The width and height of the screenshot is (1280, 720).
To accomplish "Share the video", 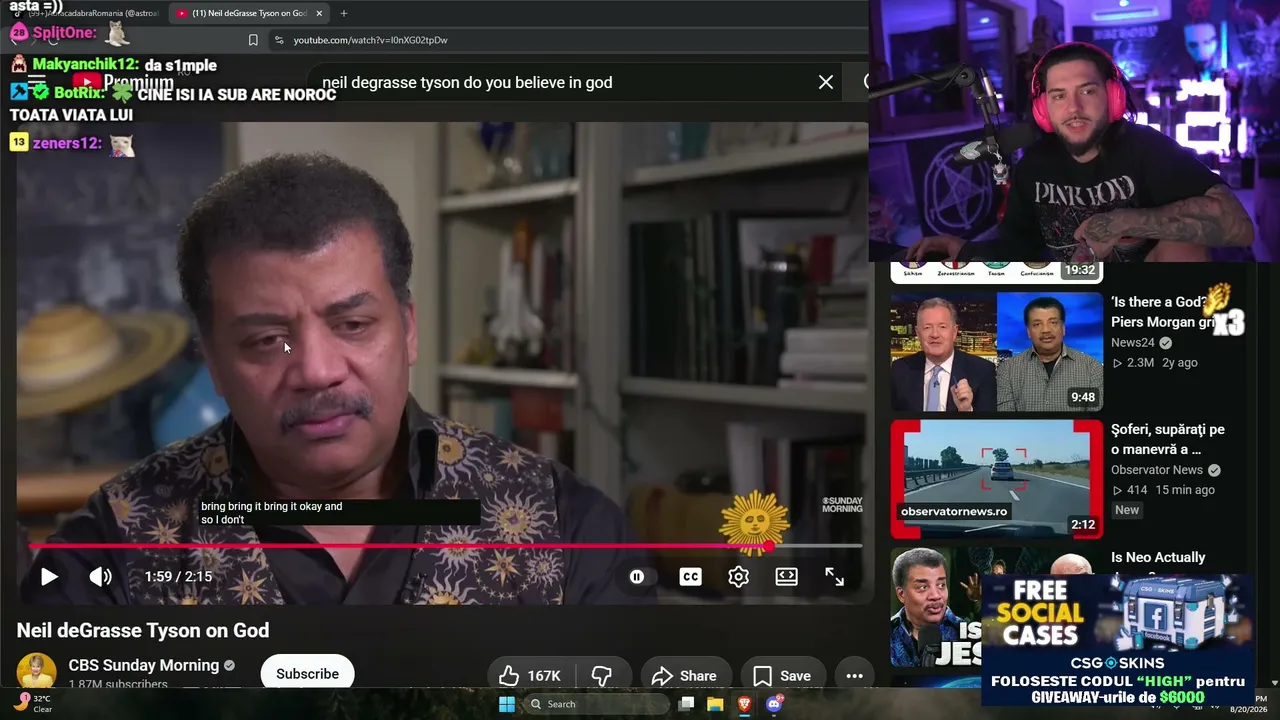I will (684, 676).
